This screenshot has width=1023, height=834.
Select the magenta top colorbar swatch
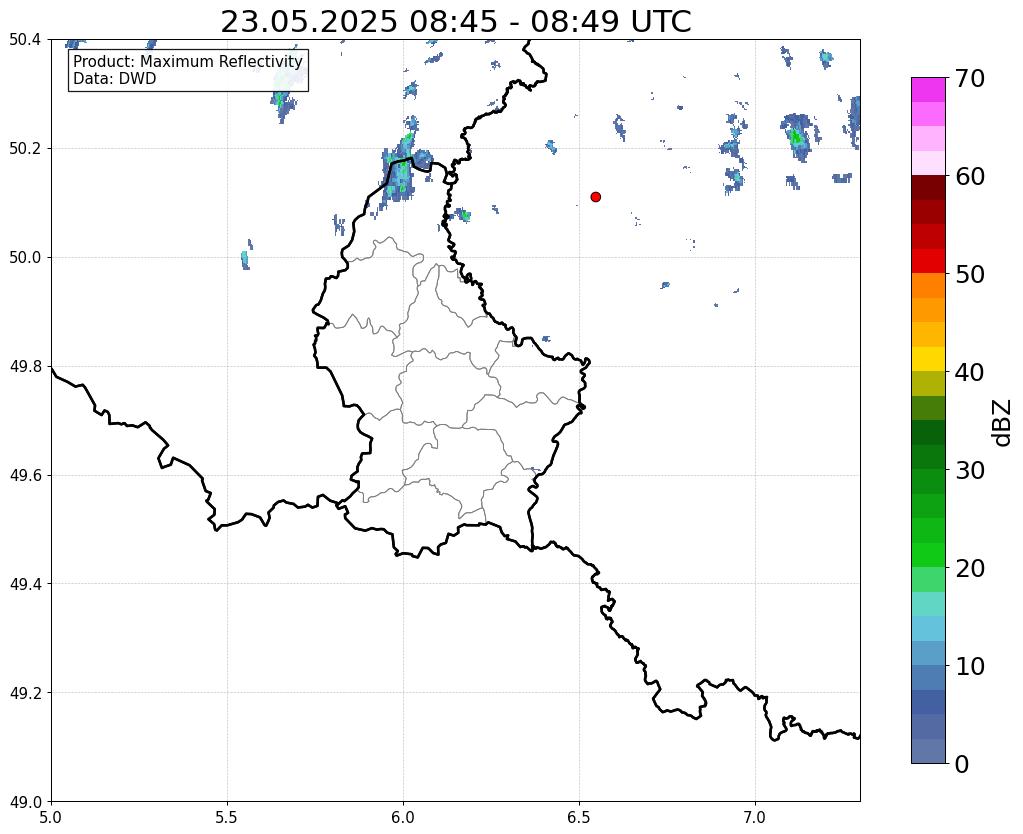[x=928, y=90]
